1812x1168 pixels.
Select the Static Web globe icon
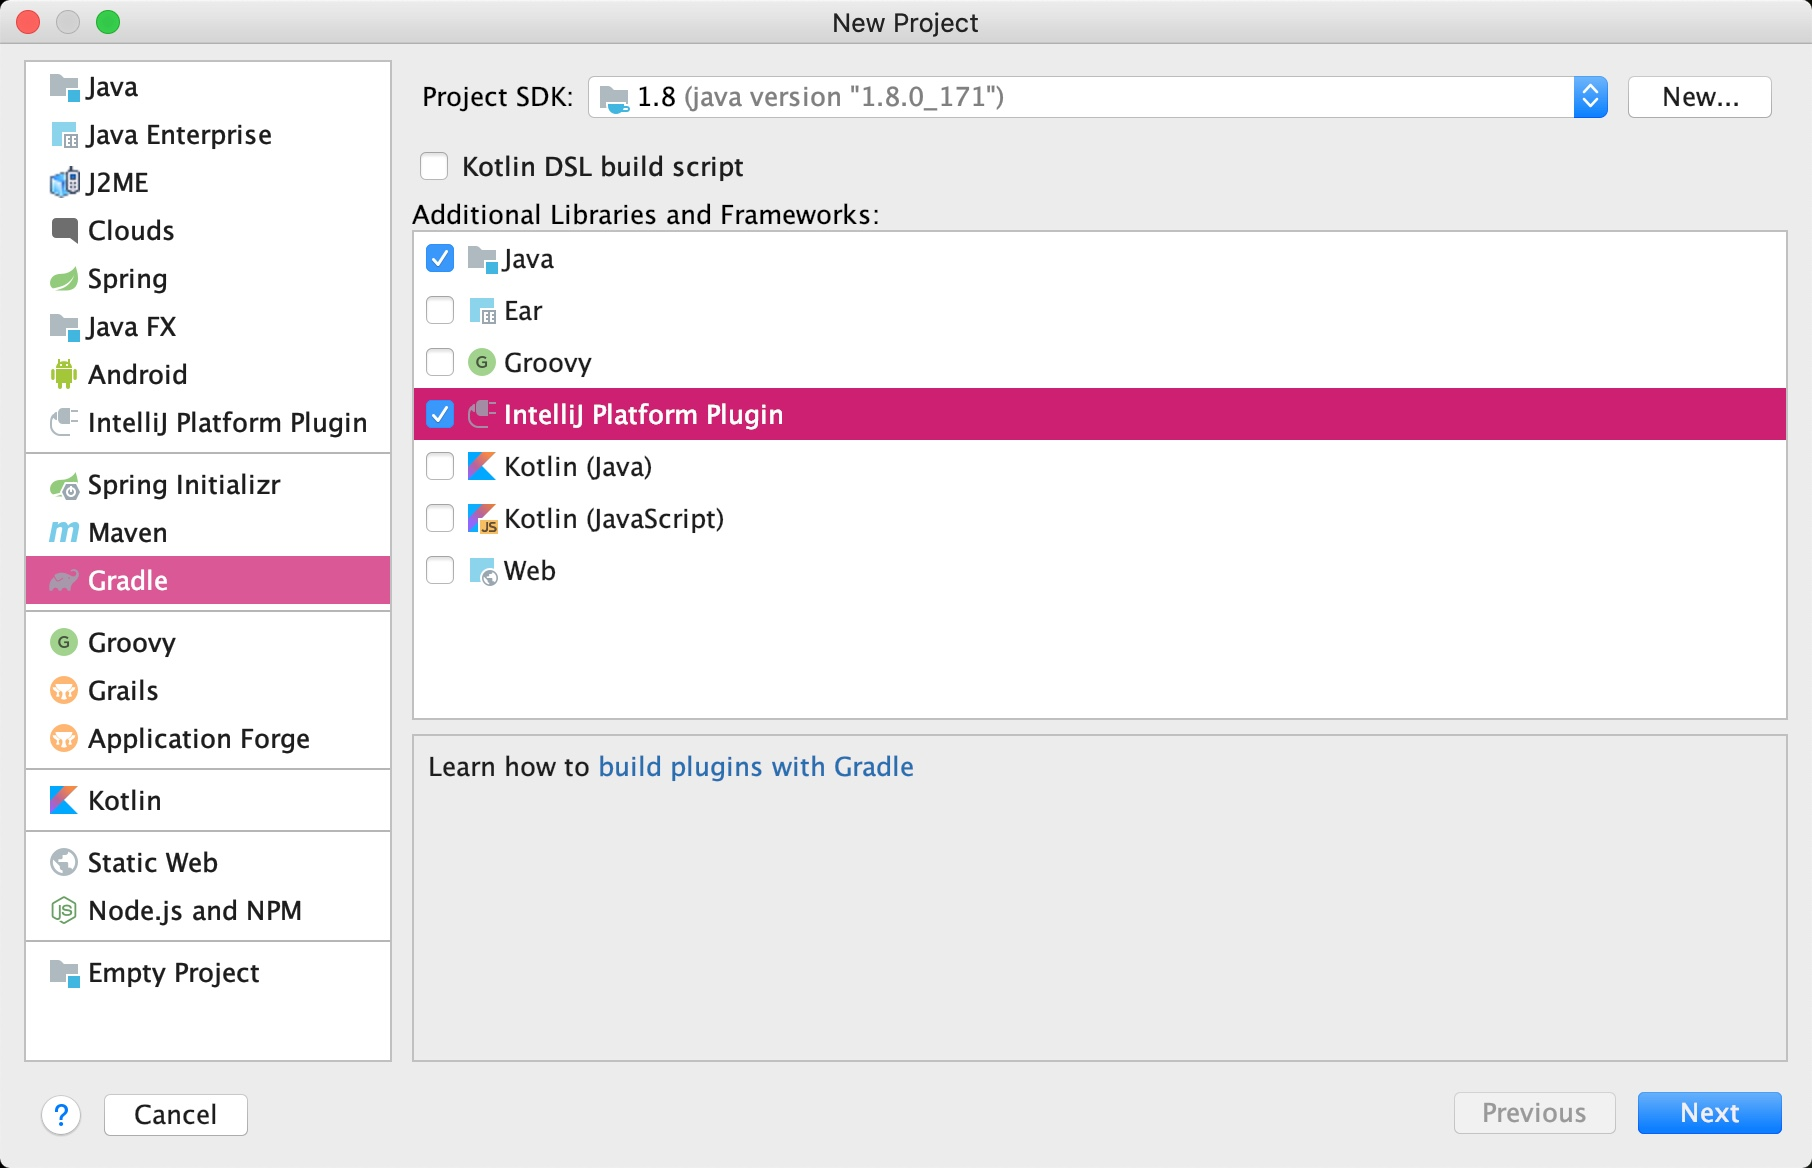pos(64,863)
